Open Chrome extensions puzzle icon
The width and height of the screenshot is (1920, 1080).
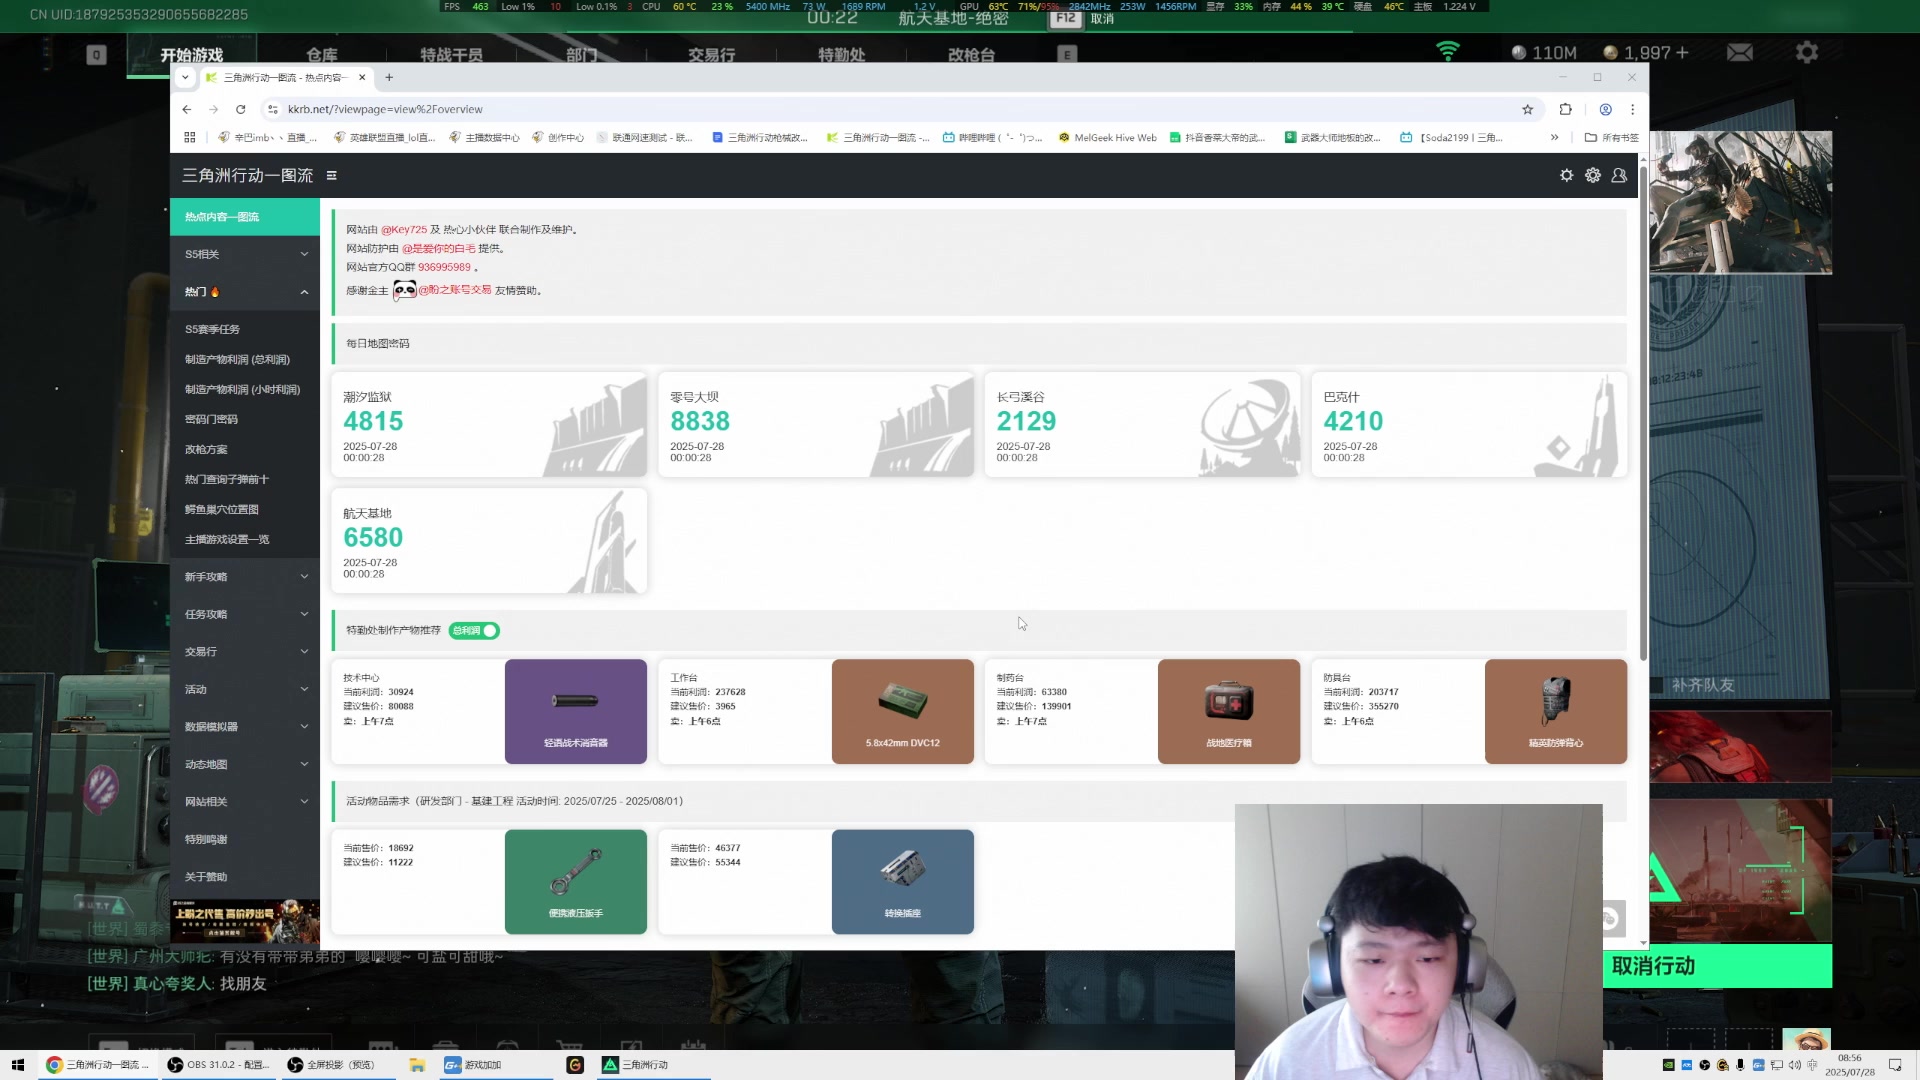[x=1566, y=109]
